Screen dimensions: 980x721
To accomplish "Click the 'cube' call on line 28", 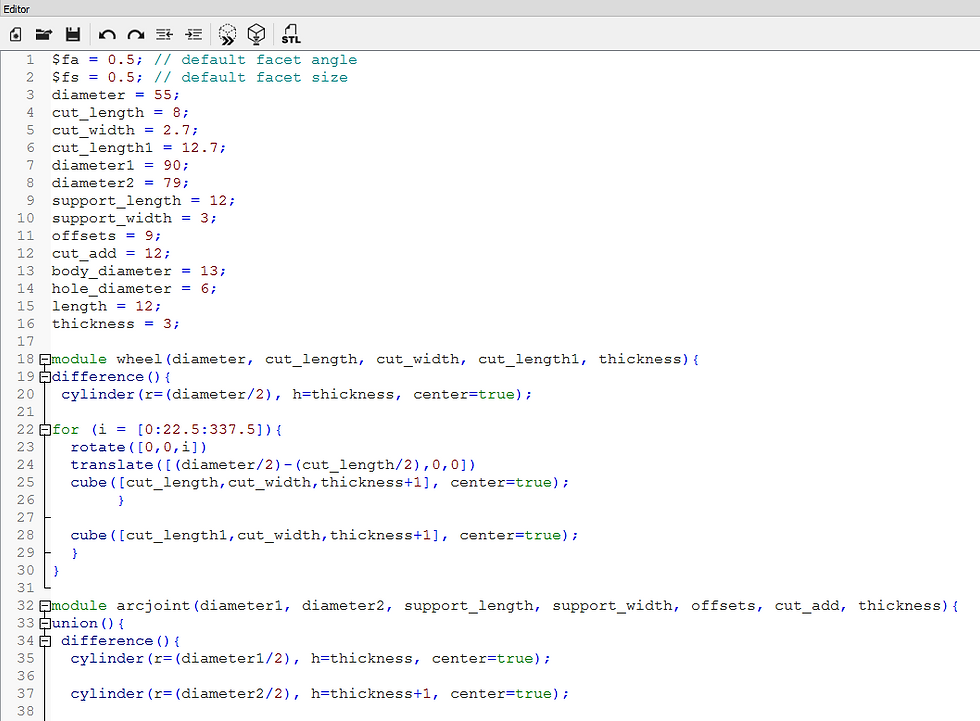I will click(x=89, y=535).
